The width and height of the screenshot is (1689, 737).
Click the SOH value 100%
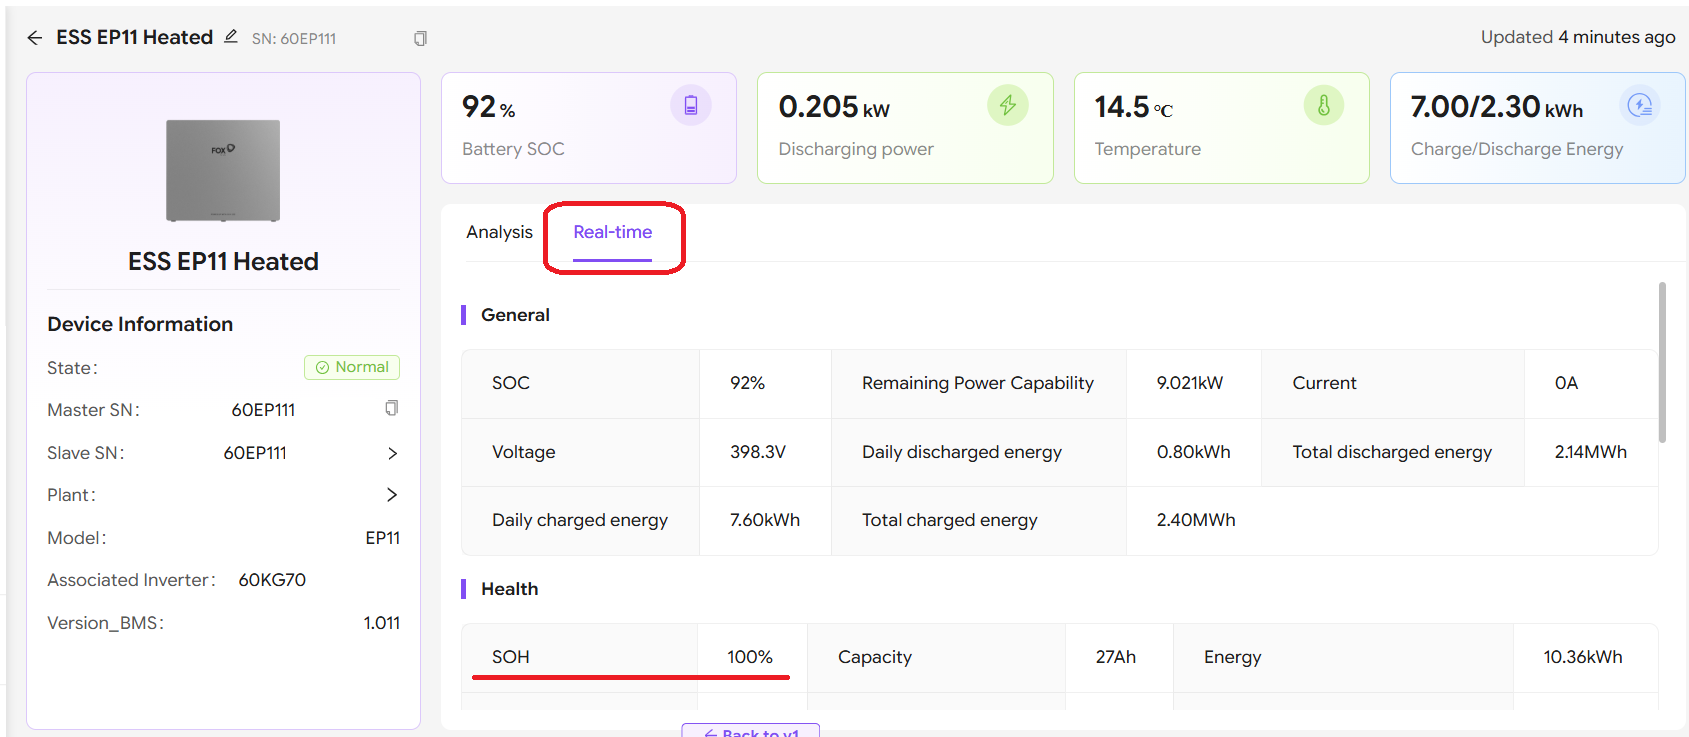(x=750, y=657)
